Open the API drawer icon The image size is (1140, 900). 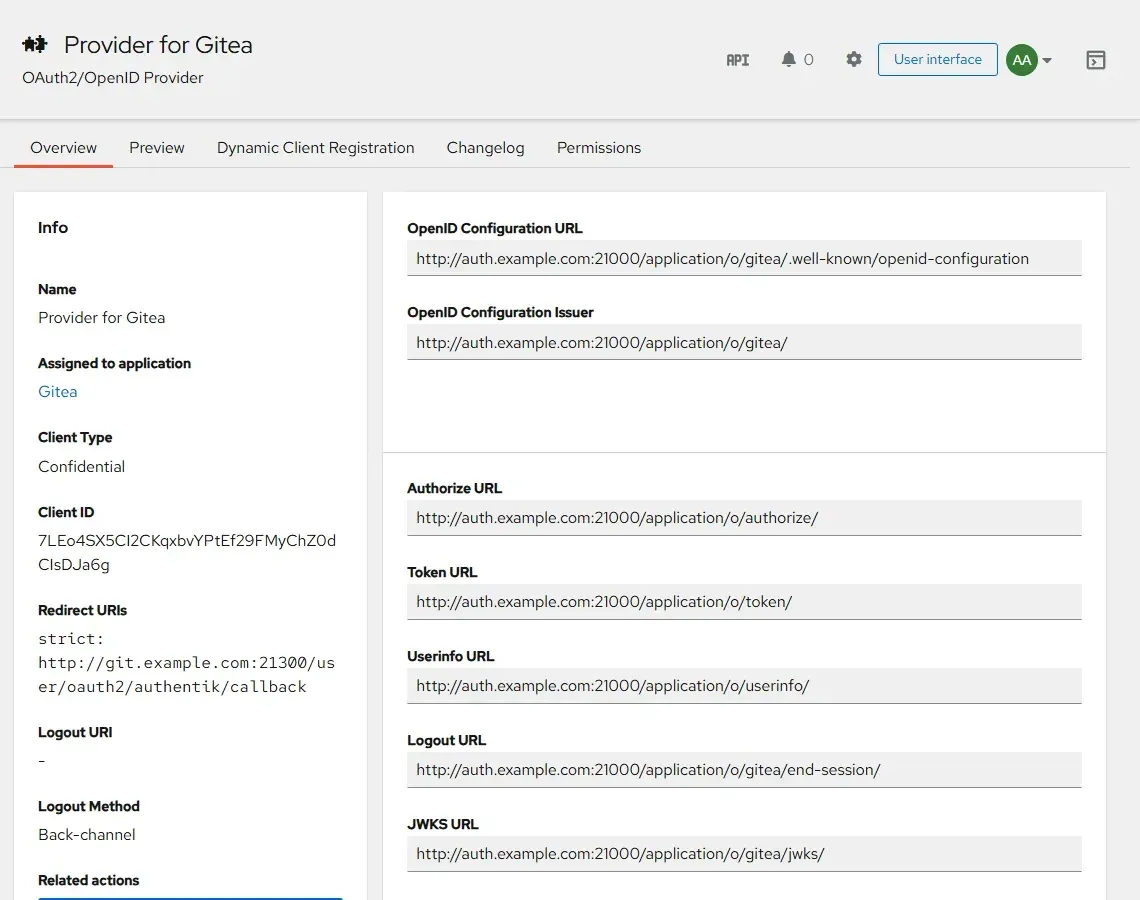(737, 60)
